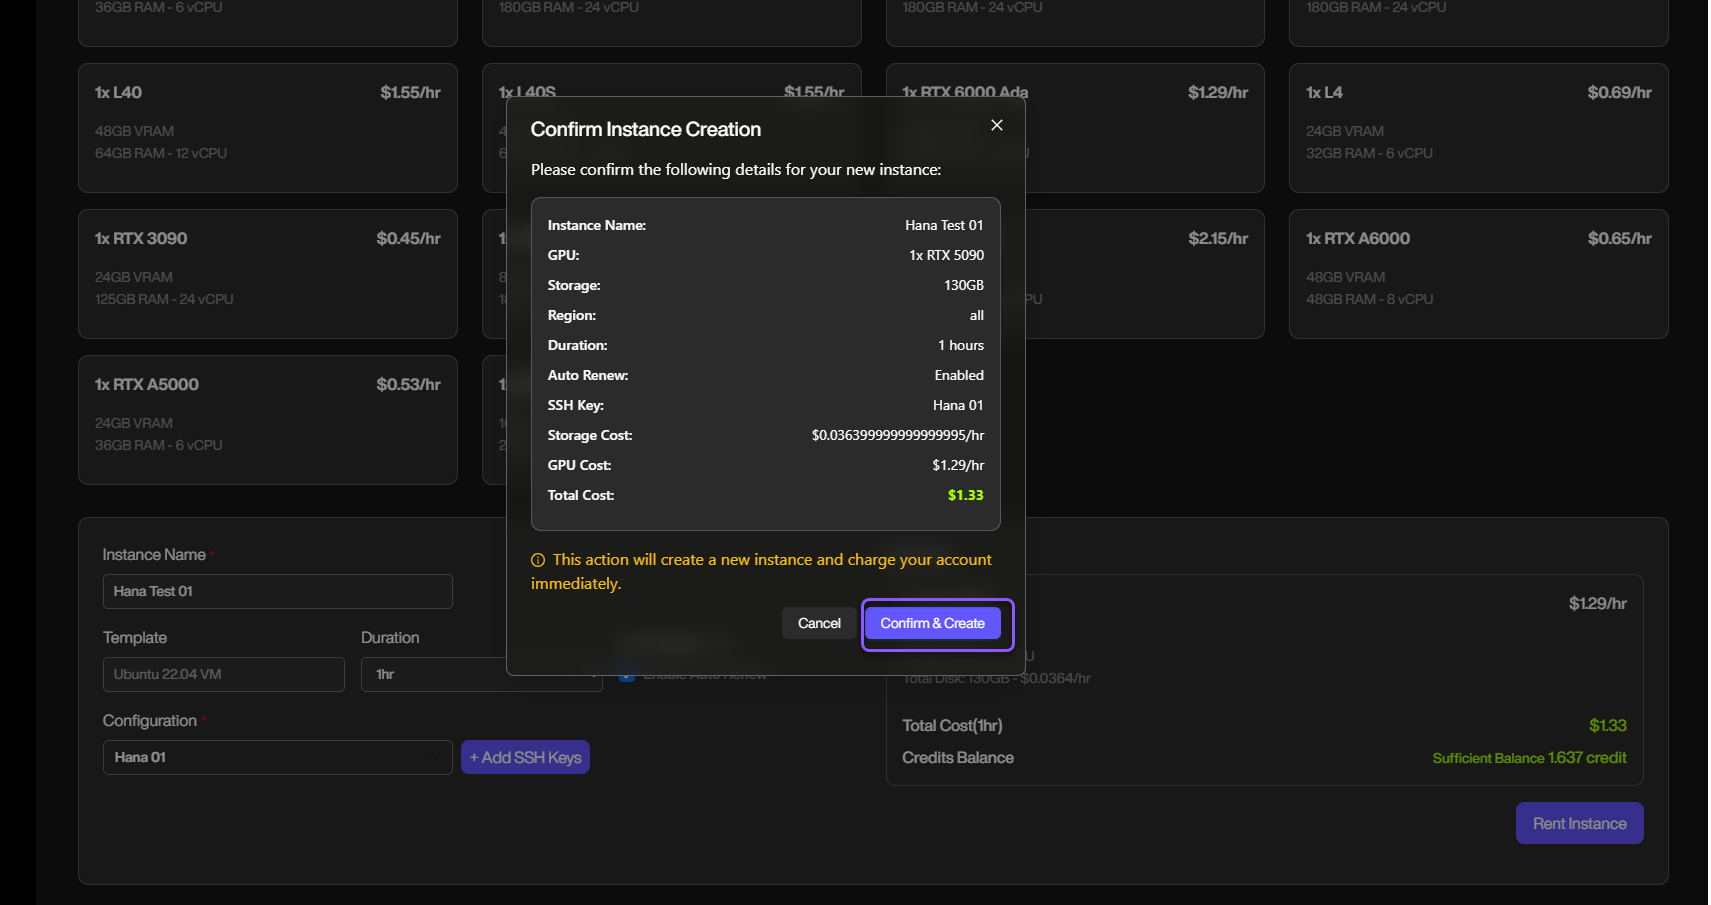Choose the 1x RTX A6000 GPU card

1477,273
